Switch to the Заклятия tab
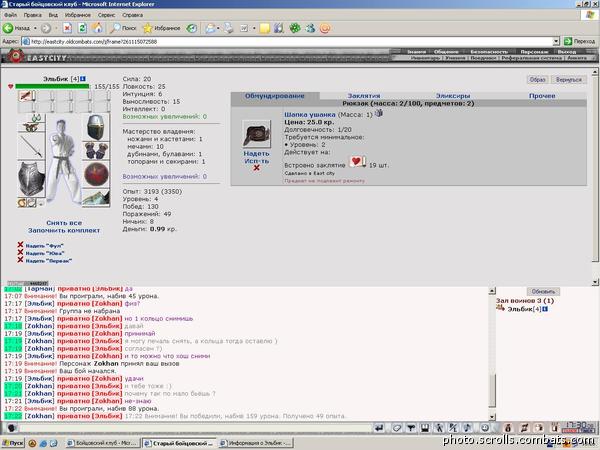This screenshot has width=600, height=450. coord(364,96)
